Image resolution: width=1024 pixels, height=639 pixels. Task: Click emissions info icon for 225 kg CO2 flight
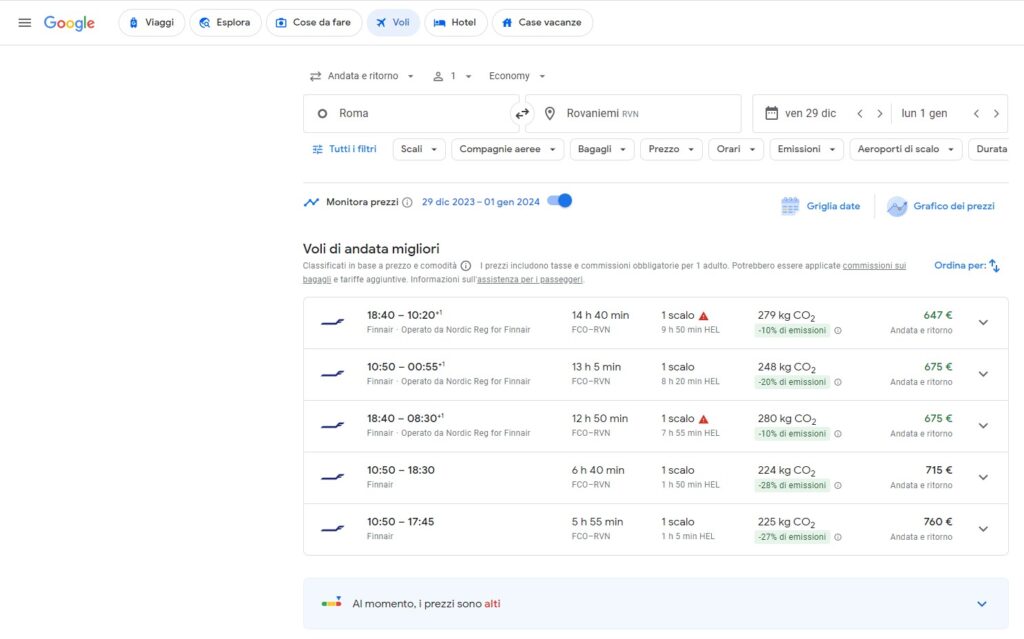tap(838, 537)
